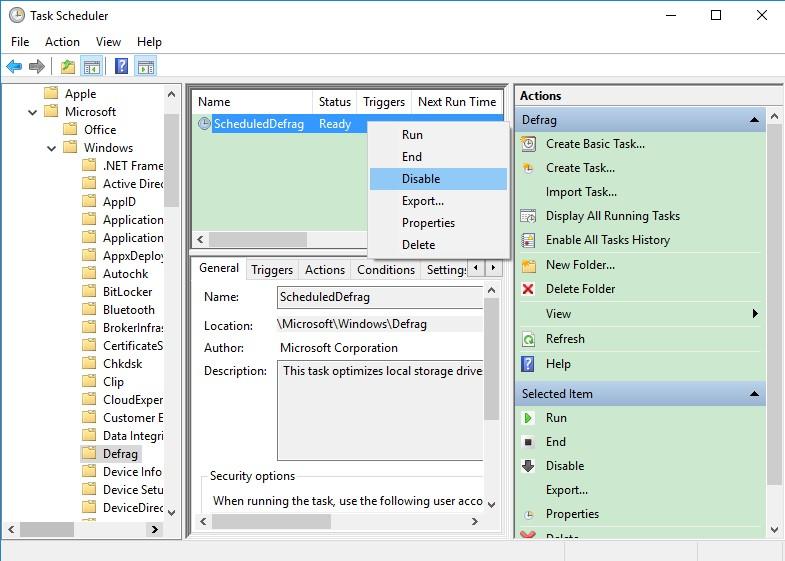Switch to the Conditions tab
785x561 pixels.
(386, 270)
